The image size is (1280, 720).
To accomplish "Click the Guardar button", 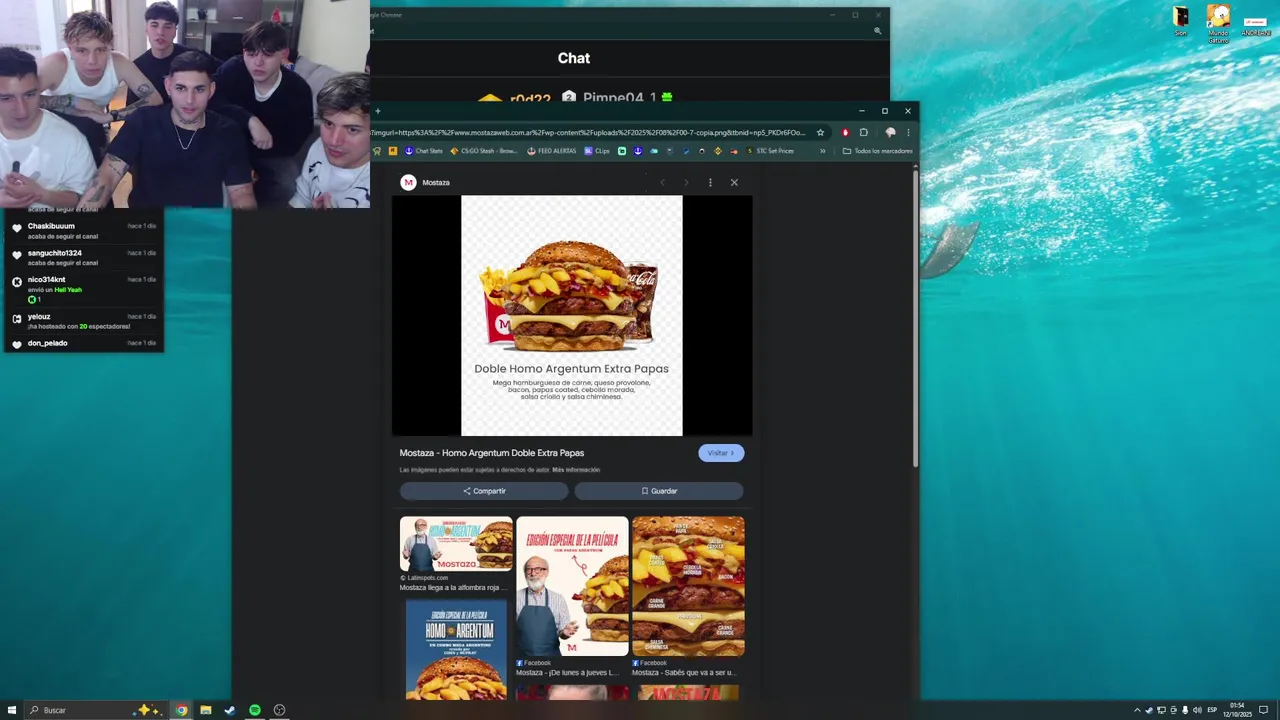I will click(659, 491).
